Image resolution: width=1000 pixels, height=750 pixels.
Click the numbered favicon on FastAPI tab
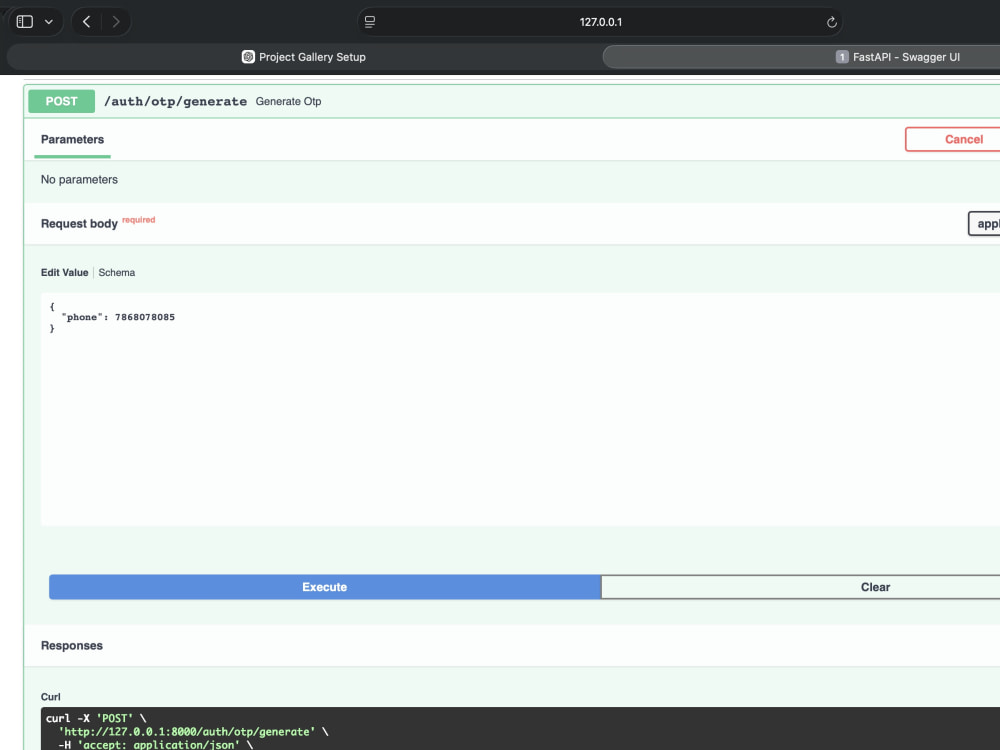pyautogui.click(x=842, y=57)
